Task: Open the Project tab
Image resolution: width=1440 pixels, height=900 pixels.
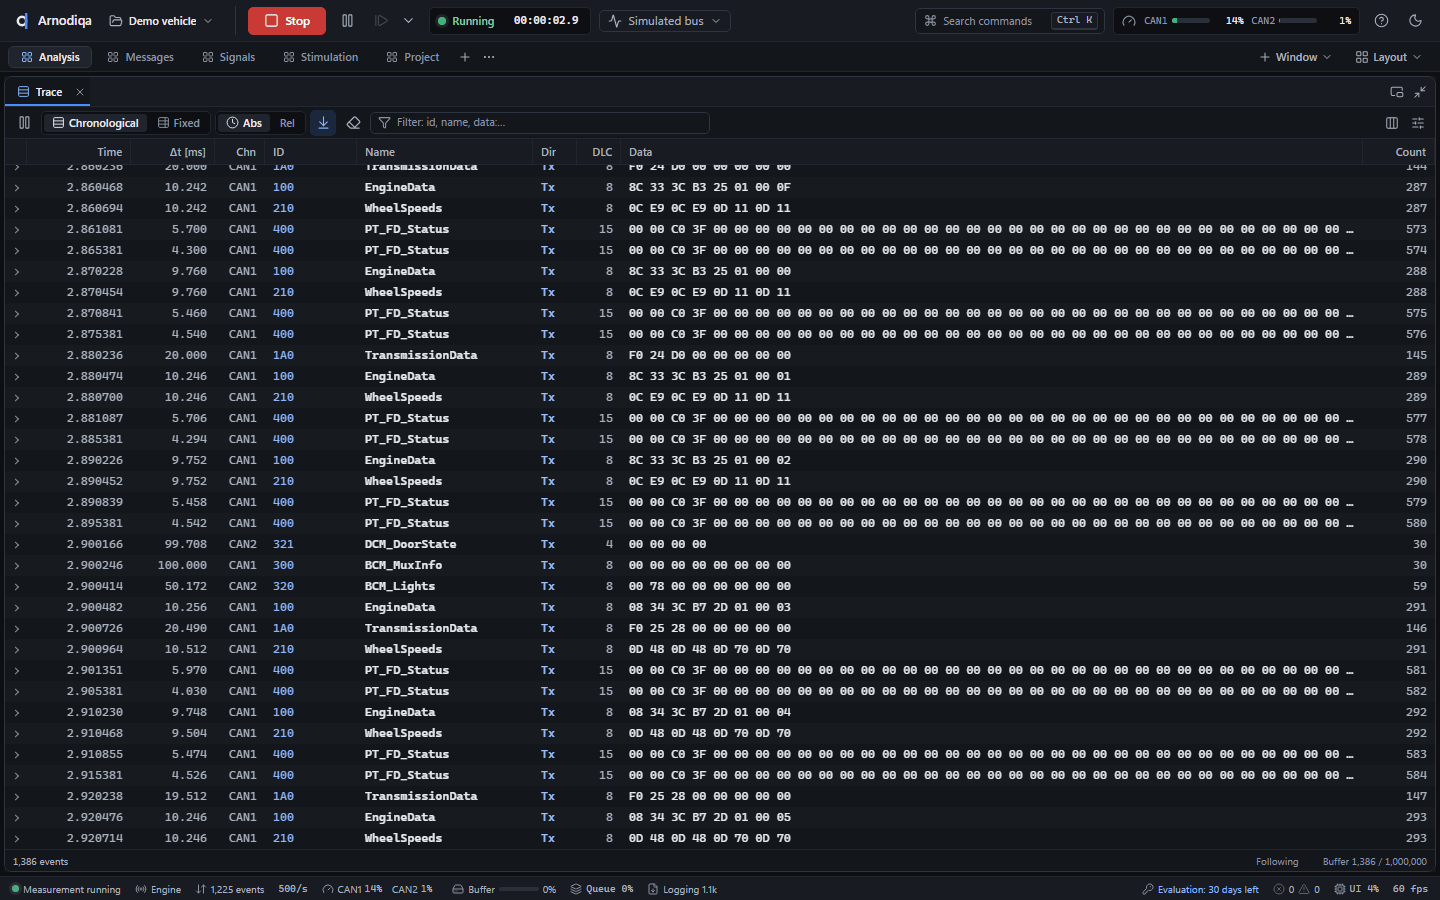Action: pyautogui.click(x=413, y=57)
